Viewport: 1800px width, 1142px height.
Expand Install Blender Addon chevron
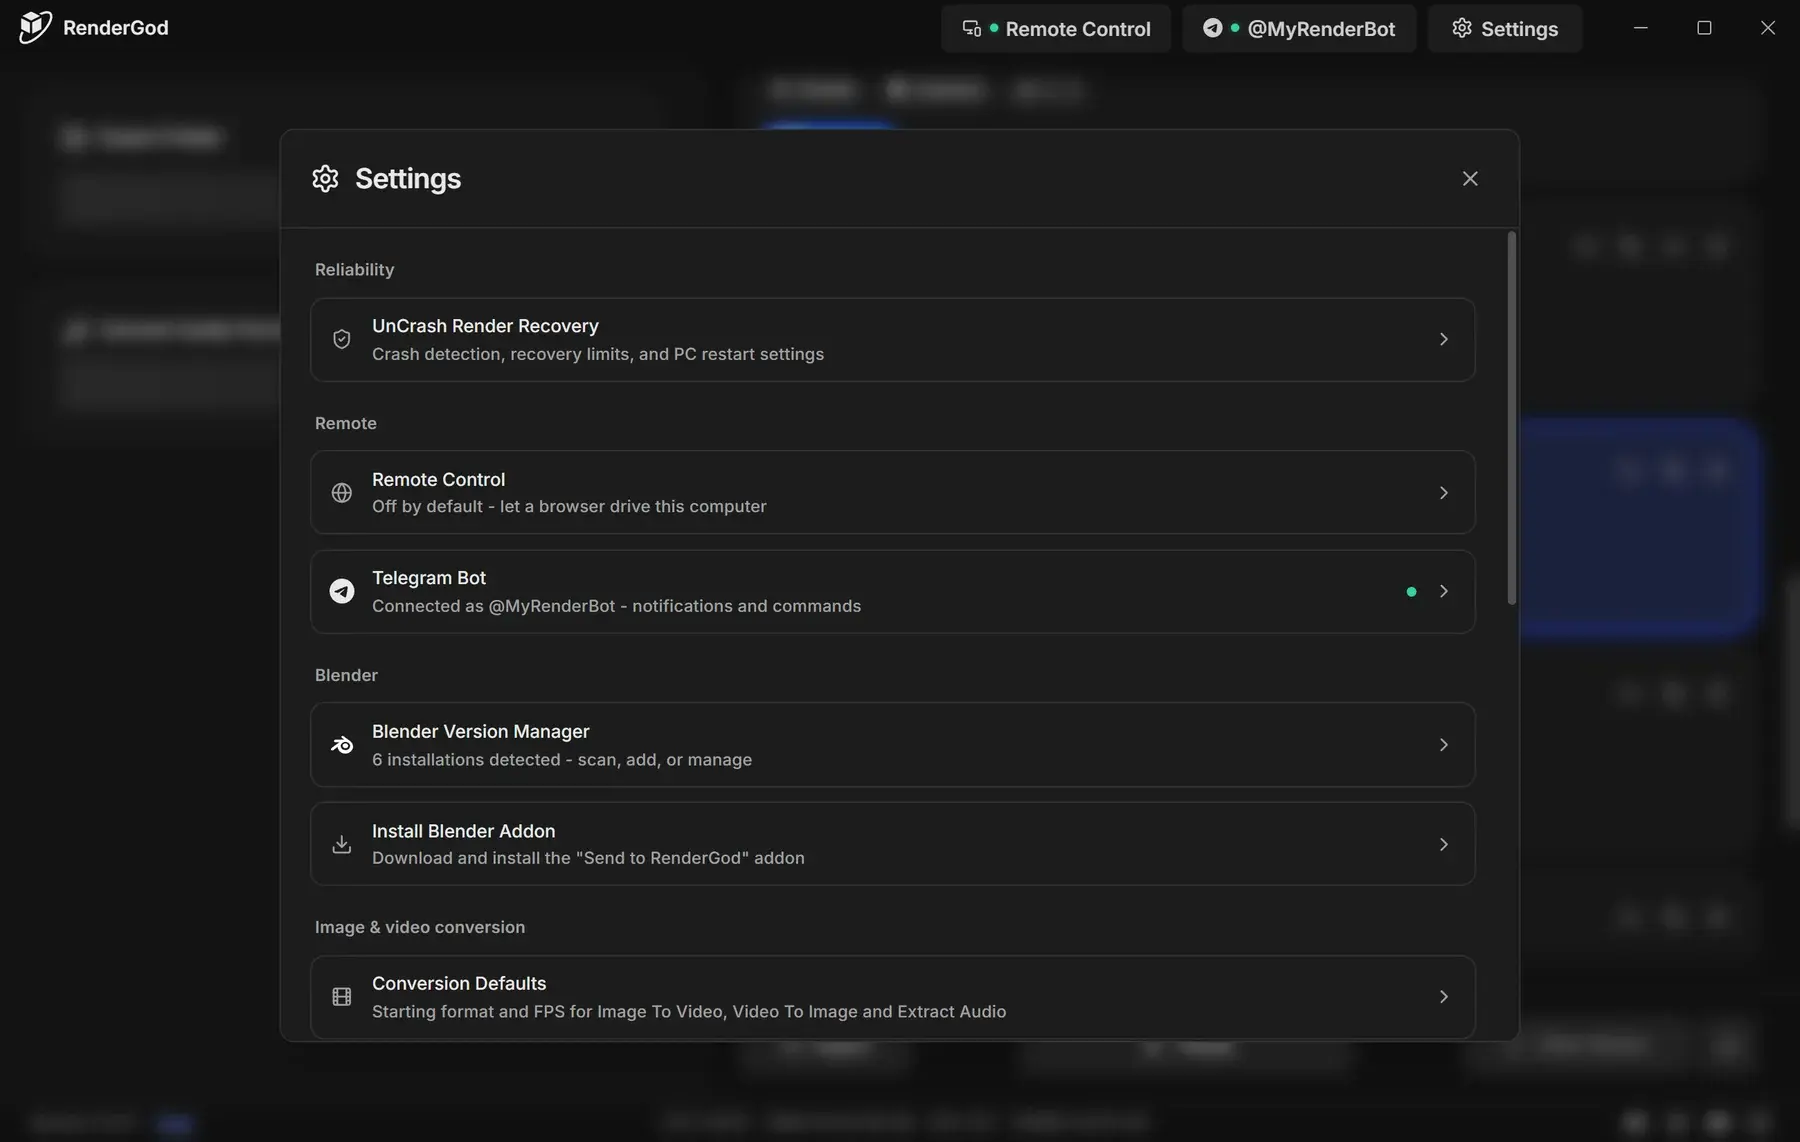tap(1444, 844)
